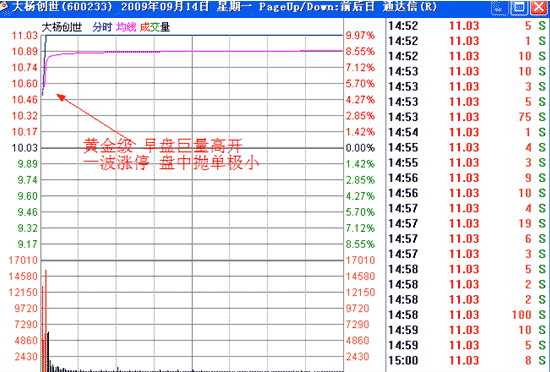Click the 9.97% label on right axis
550x372 pixels.
[x=360, y=35]
